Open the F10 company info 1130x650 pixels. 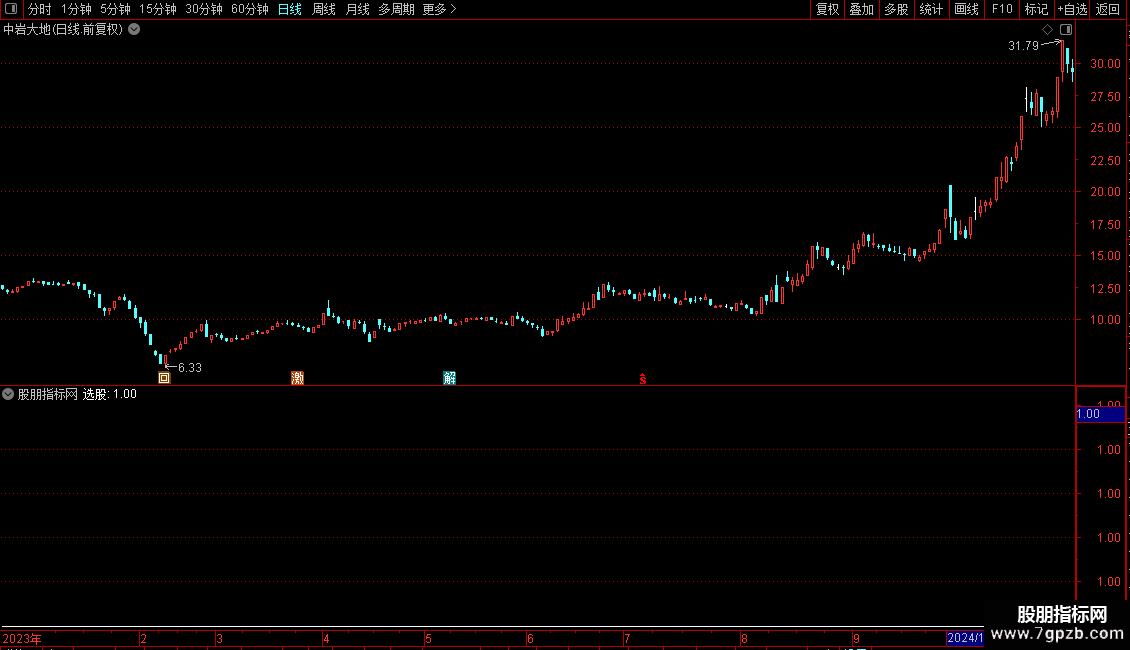click(x=1002, y=9)
